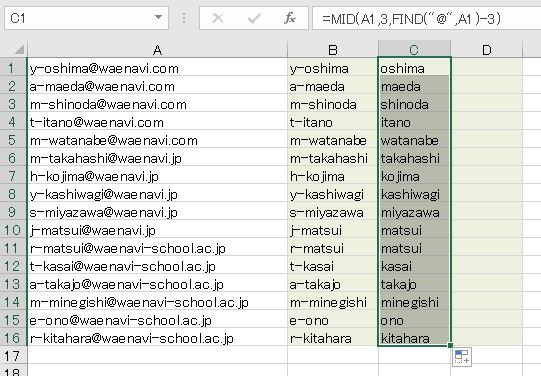Click cell r-kitahara@waenavi-school.ac.jp

(x=157, y=338)
